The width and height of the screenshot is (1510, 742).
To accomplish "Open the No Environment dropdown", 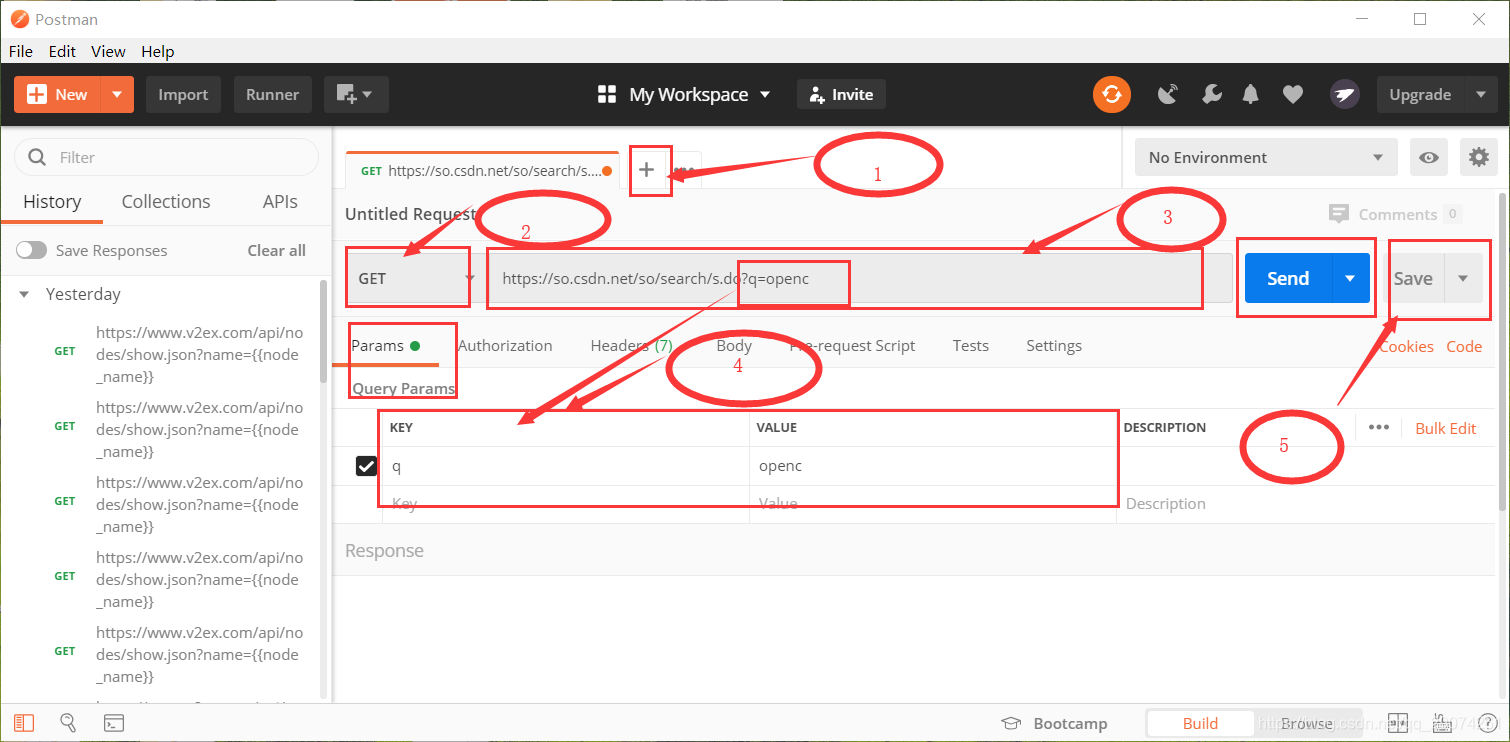I will point(1266,157).
